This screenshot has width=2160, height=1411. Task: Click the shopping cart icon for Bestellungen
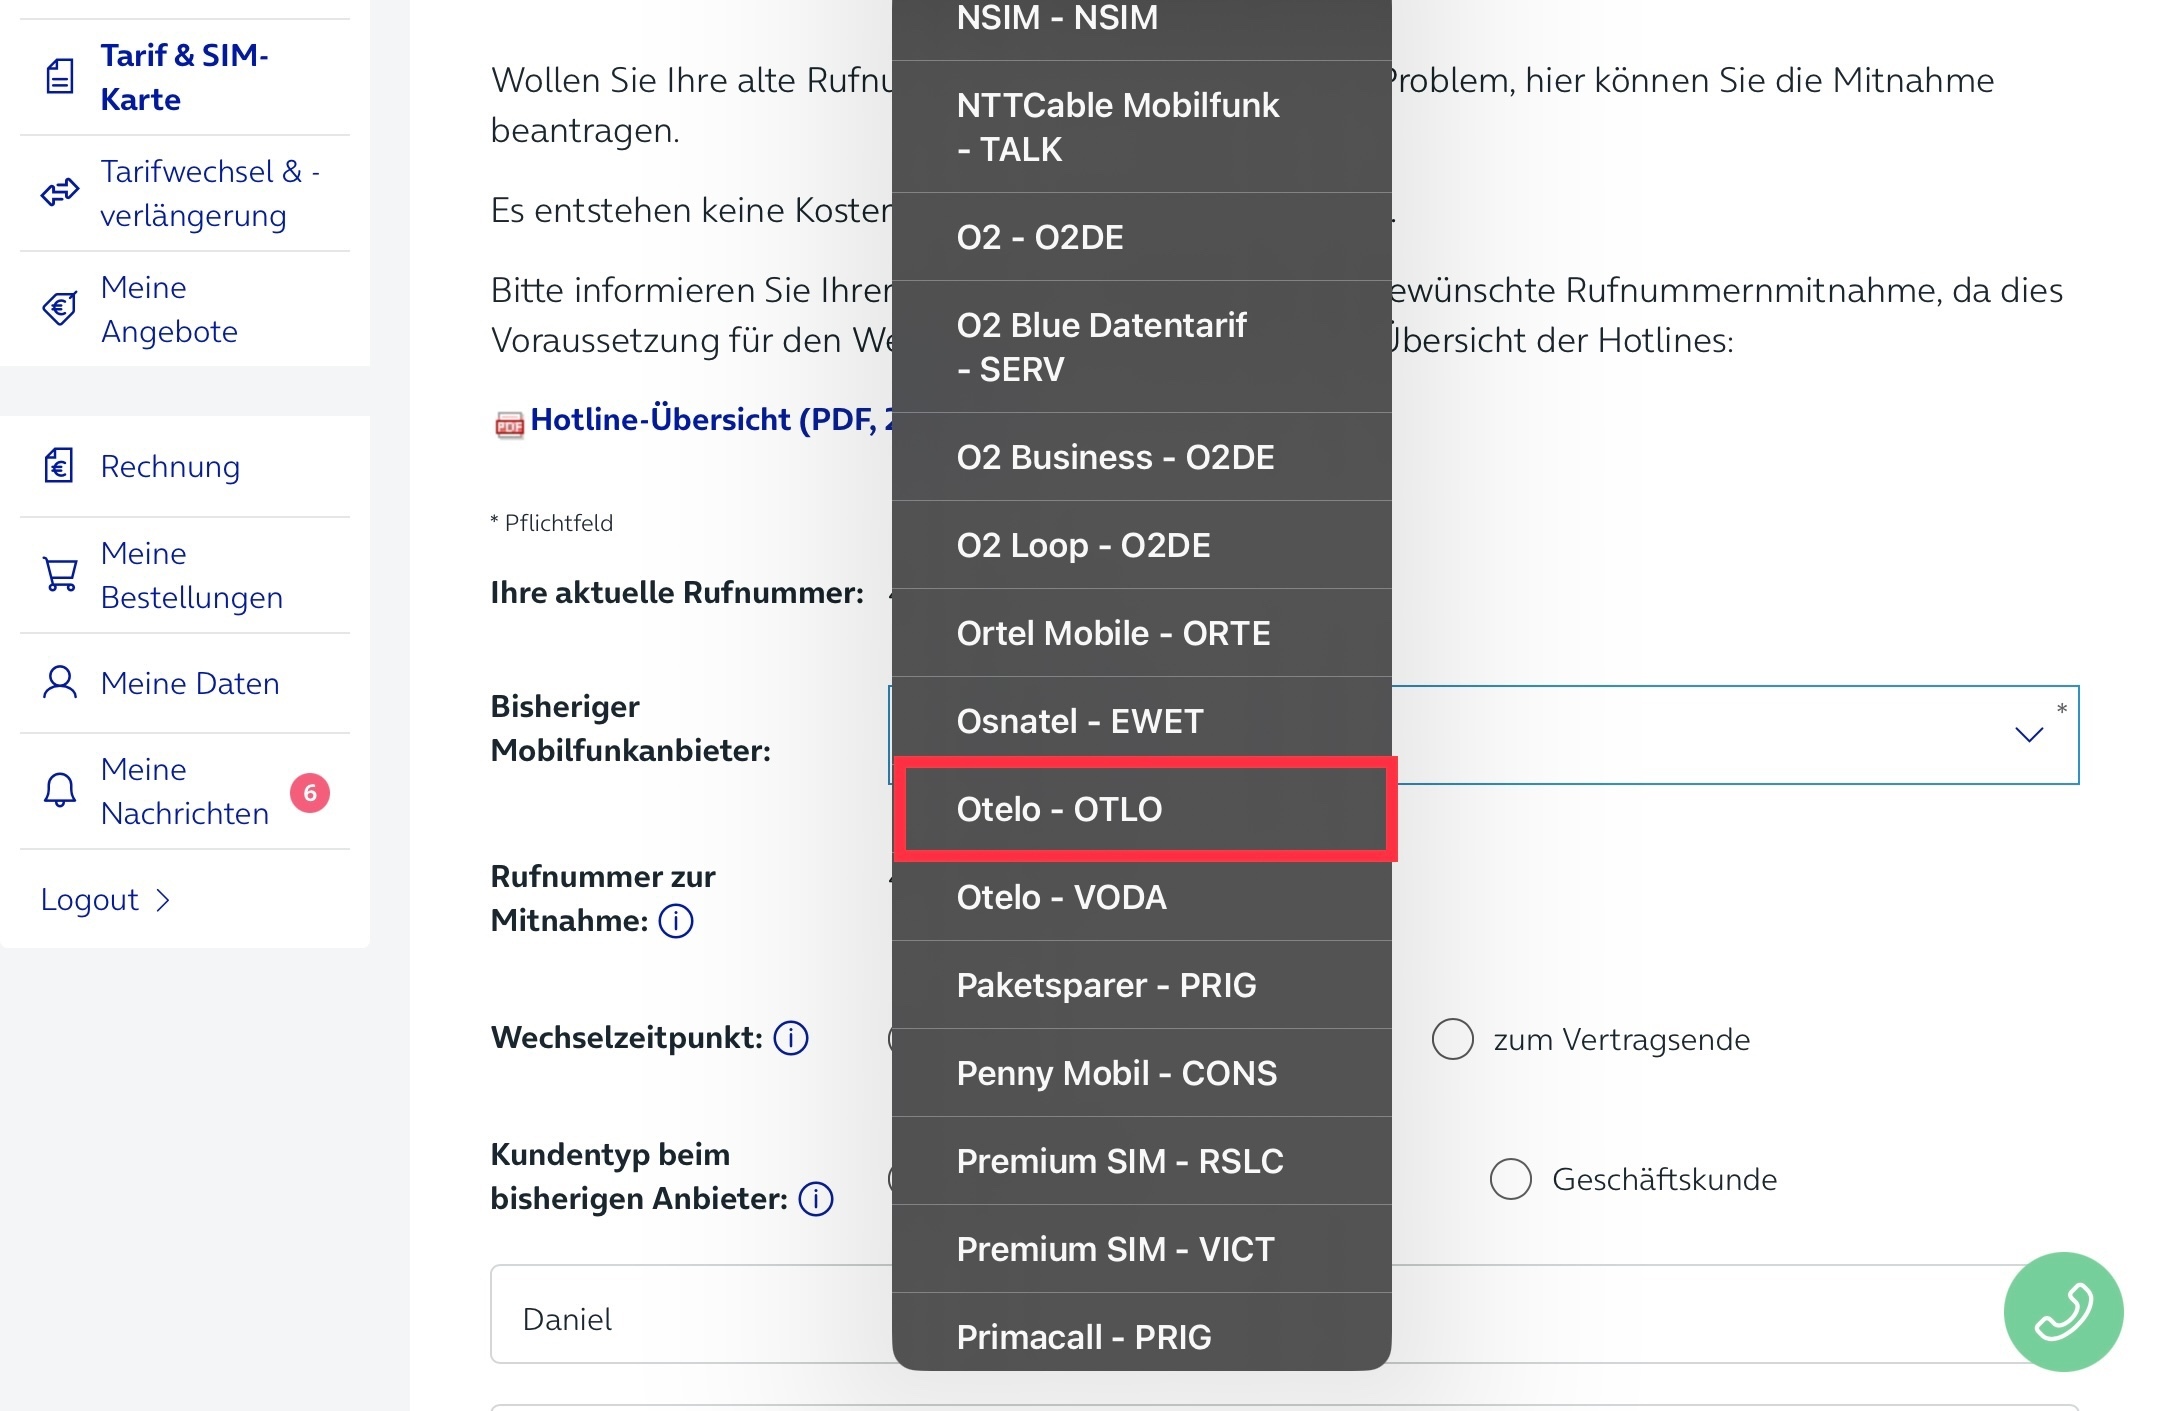coord(60,574)
